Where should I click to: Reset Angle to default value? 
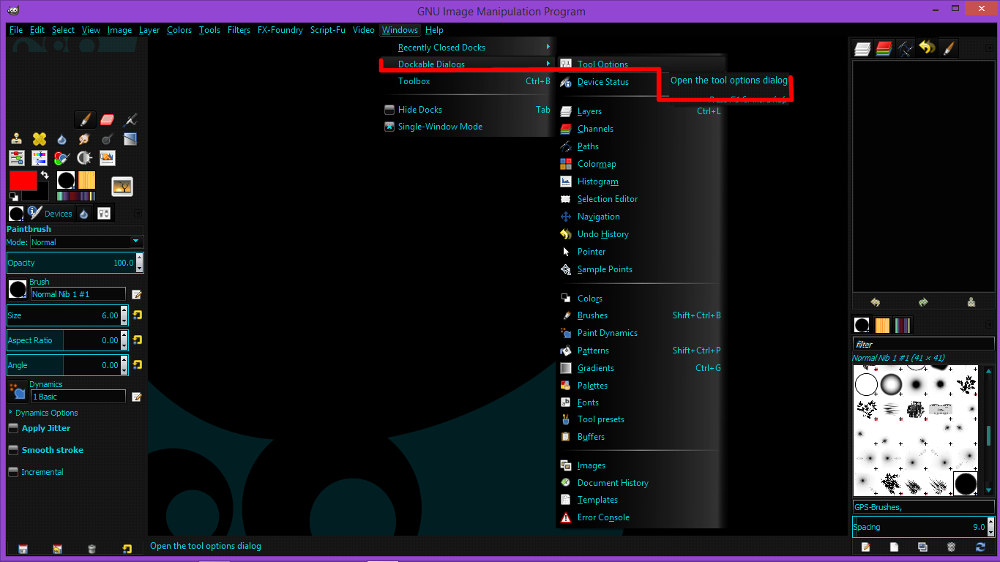click(137, 365)
